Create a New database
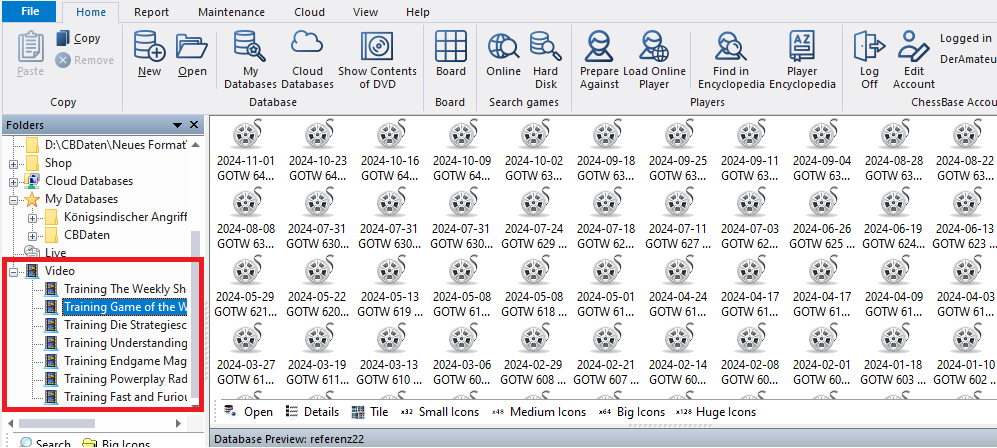997x448 pixels. pyautogui.click(x=149, y=54)
